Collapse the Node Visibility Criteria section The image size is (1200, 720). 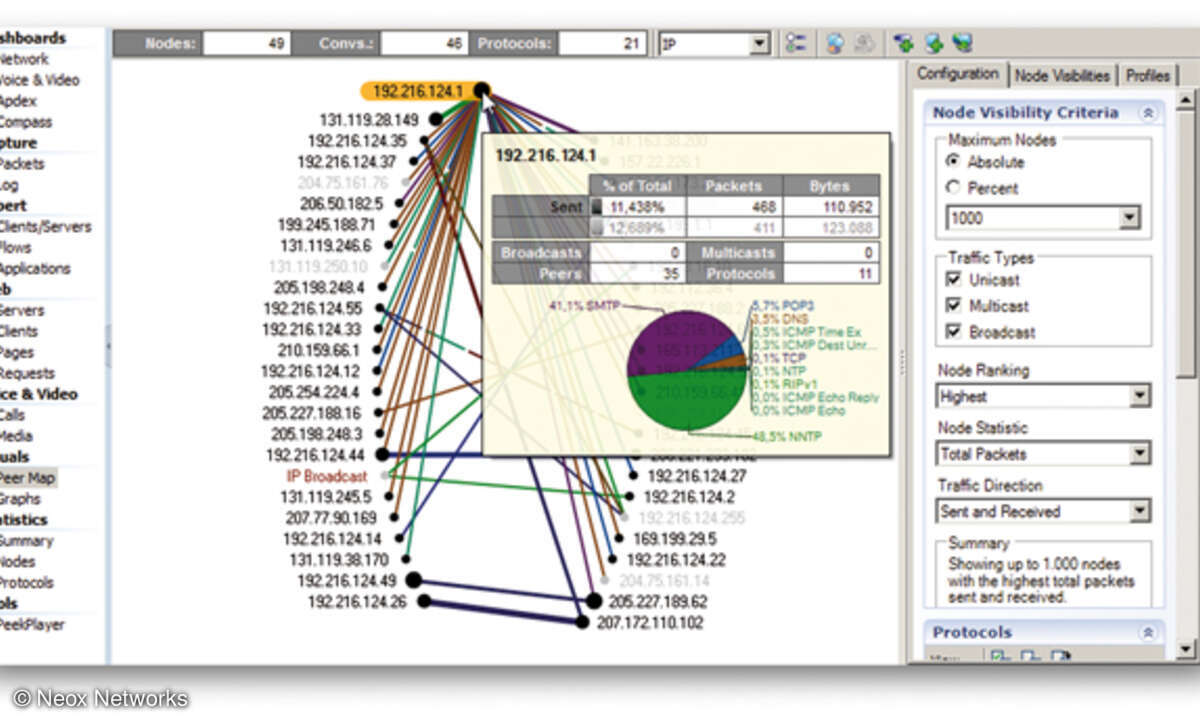[x=1148, y=113]
